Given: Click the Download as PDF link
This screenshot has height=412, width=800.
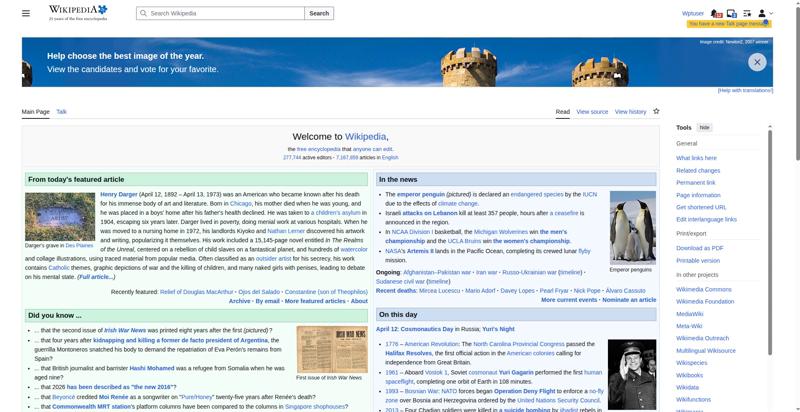Looking at the screenshot, I should pyautogui.click(x=699, y=248).
